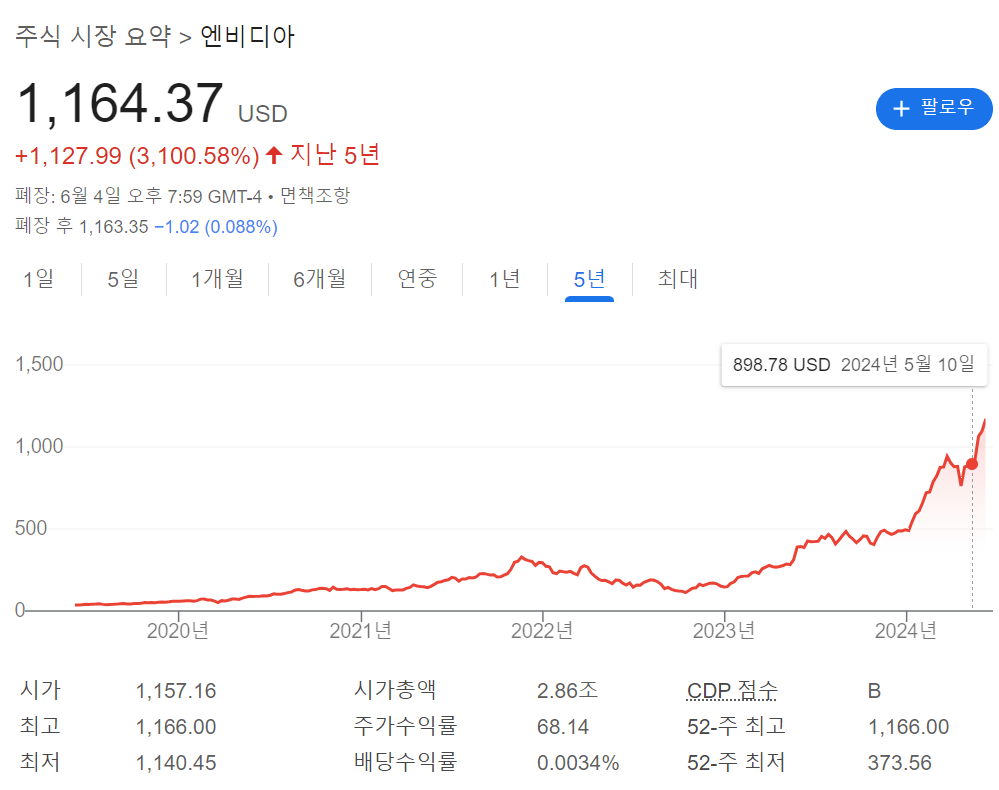
Task: Click the 2024년 axis label
Action: pos(905,631)
